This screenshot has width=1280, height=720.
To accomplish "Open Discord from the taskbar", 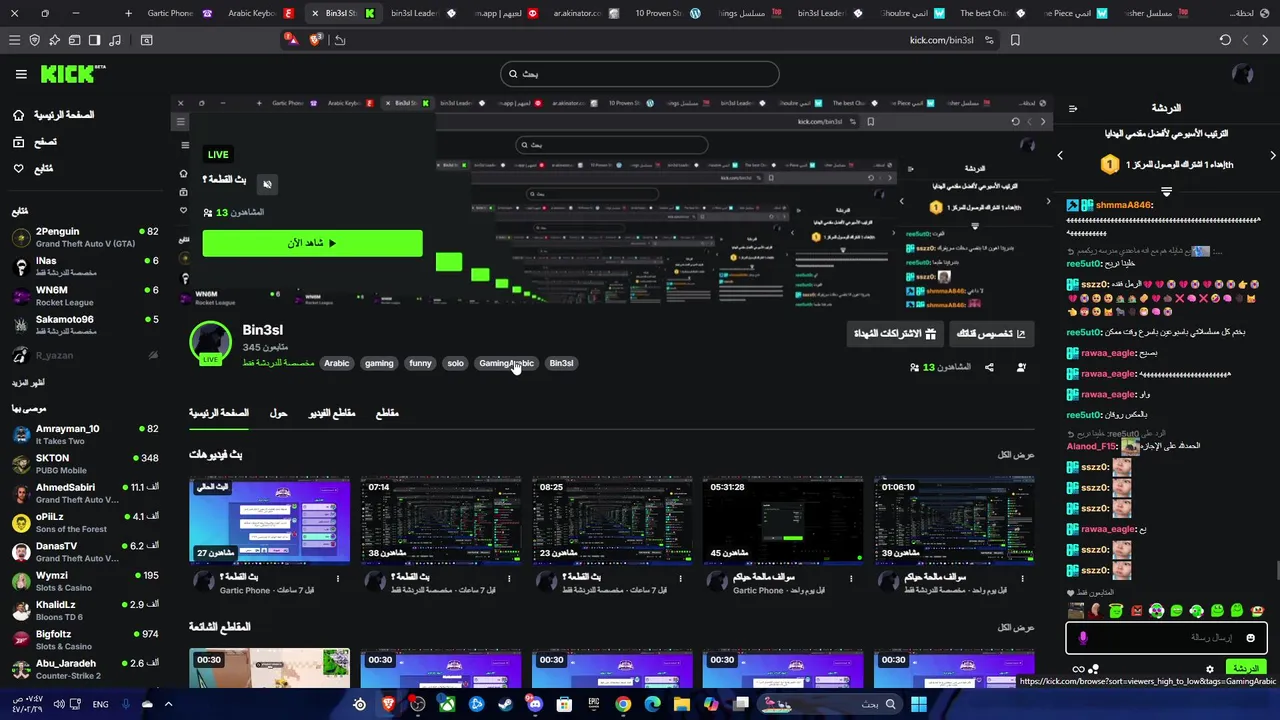I will 535,704.
